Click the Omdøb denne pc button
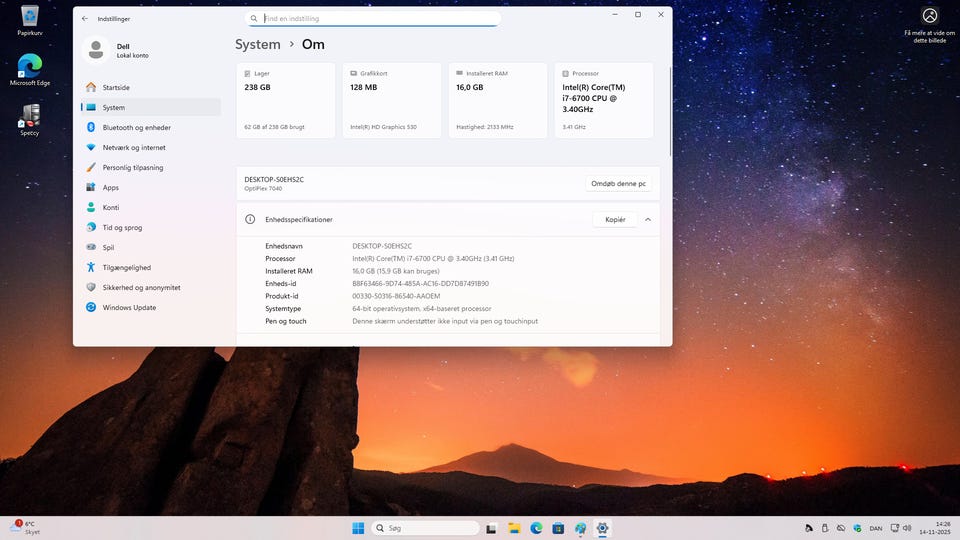The height and width of the screenshot is (540, 960). (618, 183)
